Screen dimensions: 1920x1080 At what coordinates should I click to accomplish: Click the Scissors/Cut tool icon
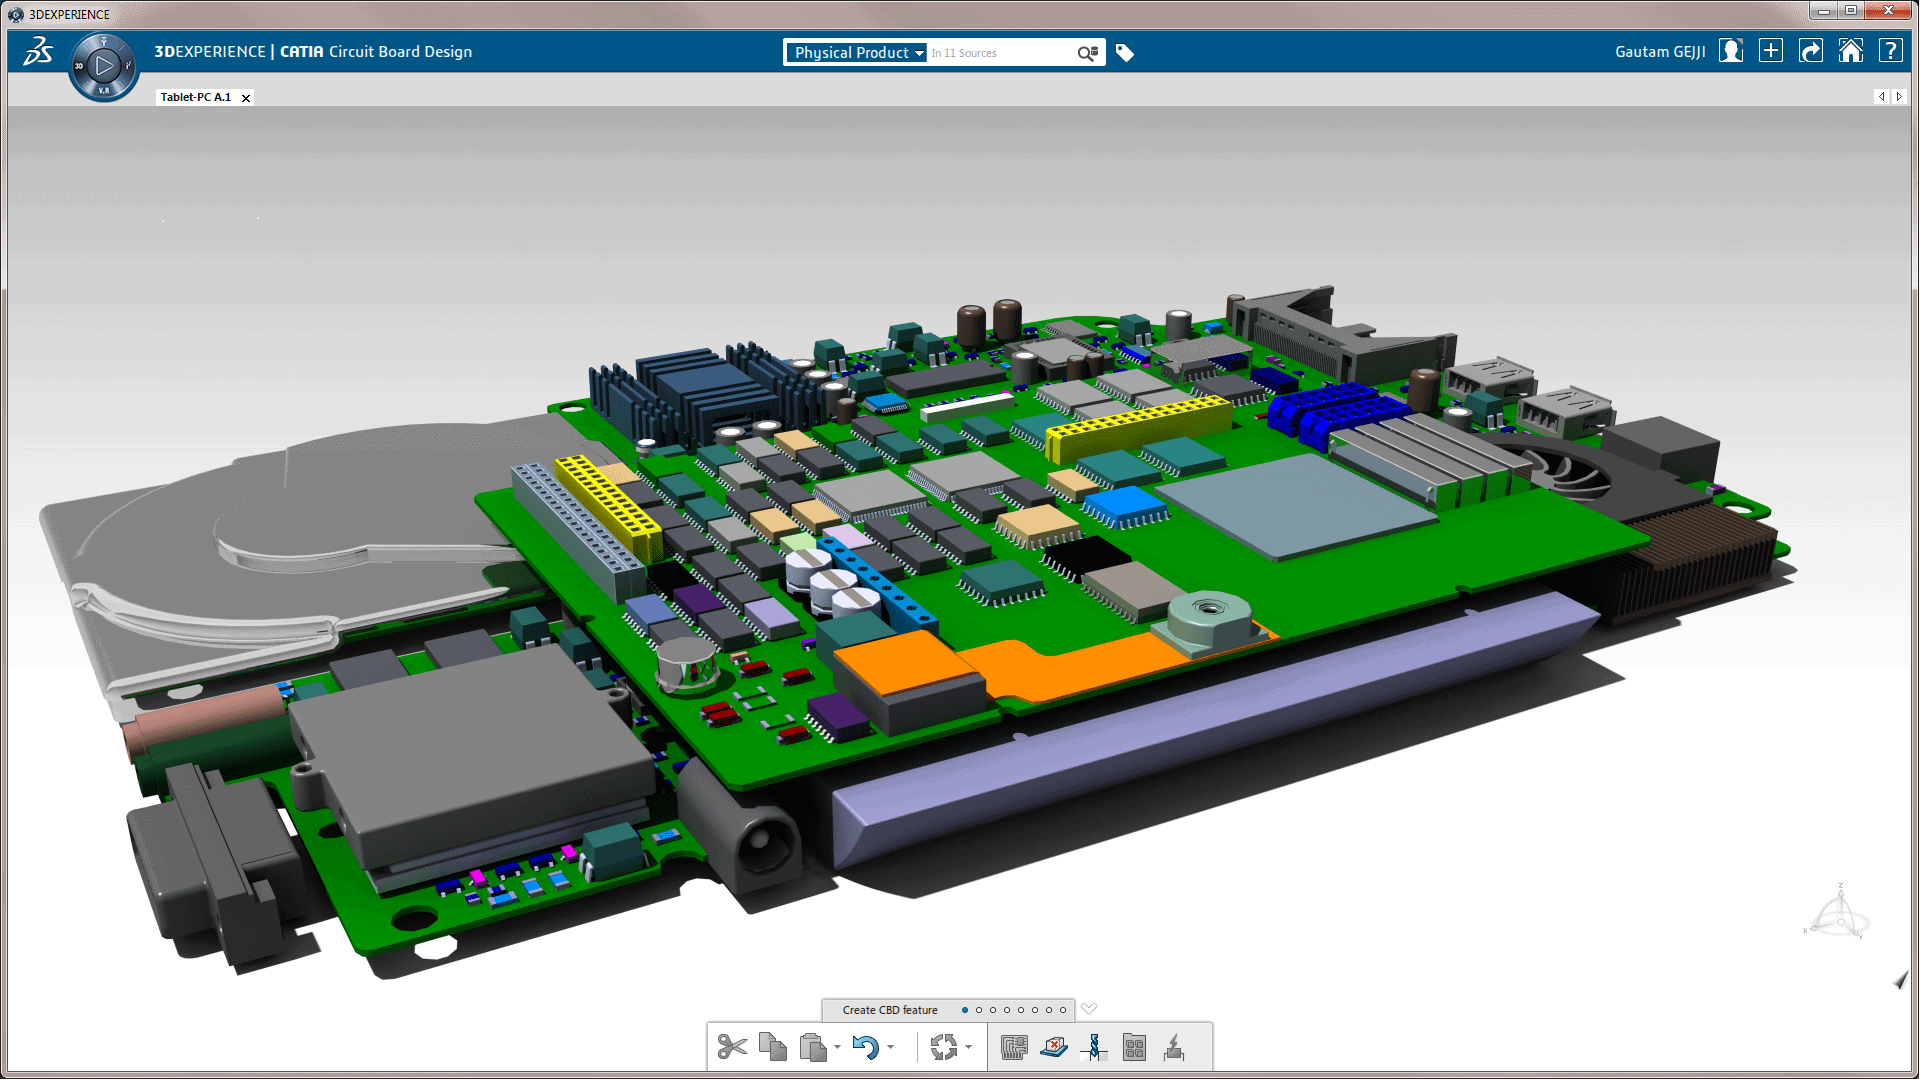(x=732, y=1046)
